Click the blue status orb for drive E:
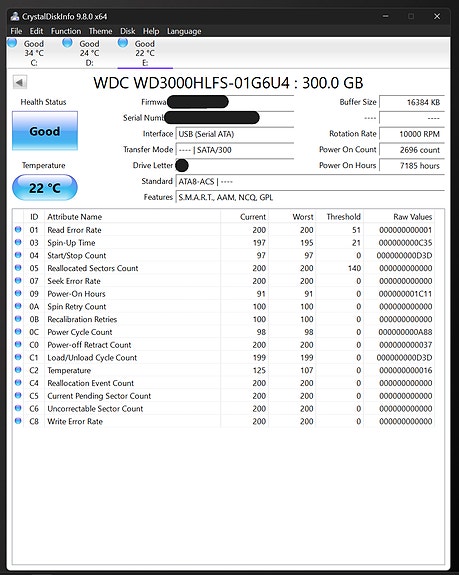The image size is (459, 575). (x=123, y=43)
